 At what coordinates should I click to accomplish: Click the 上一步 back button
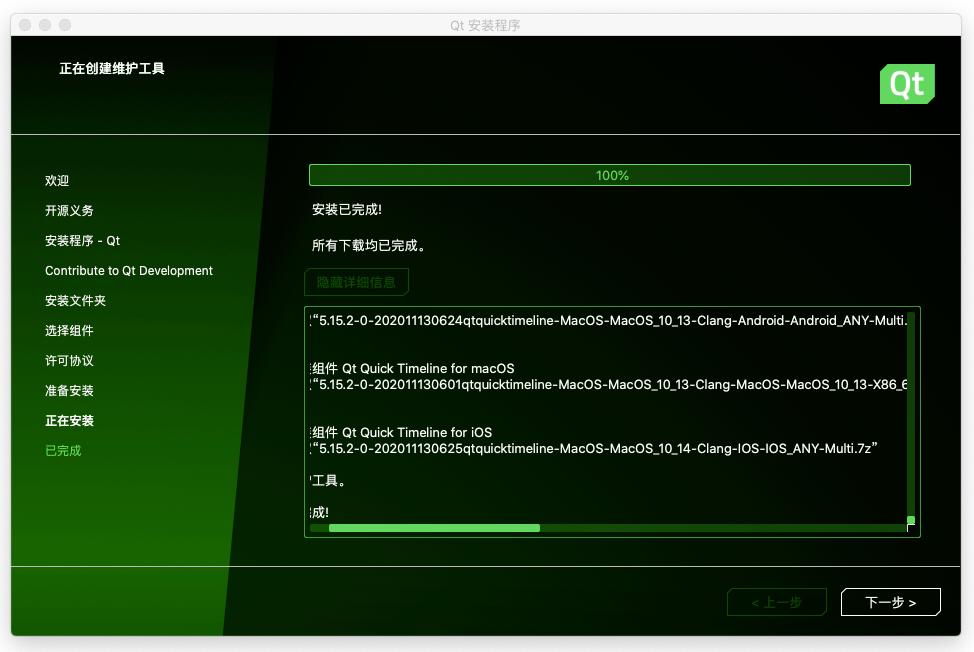776,602
